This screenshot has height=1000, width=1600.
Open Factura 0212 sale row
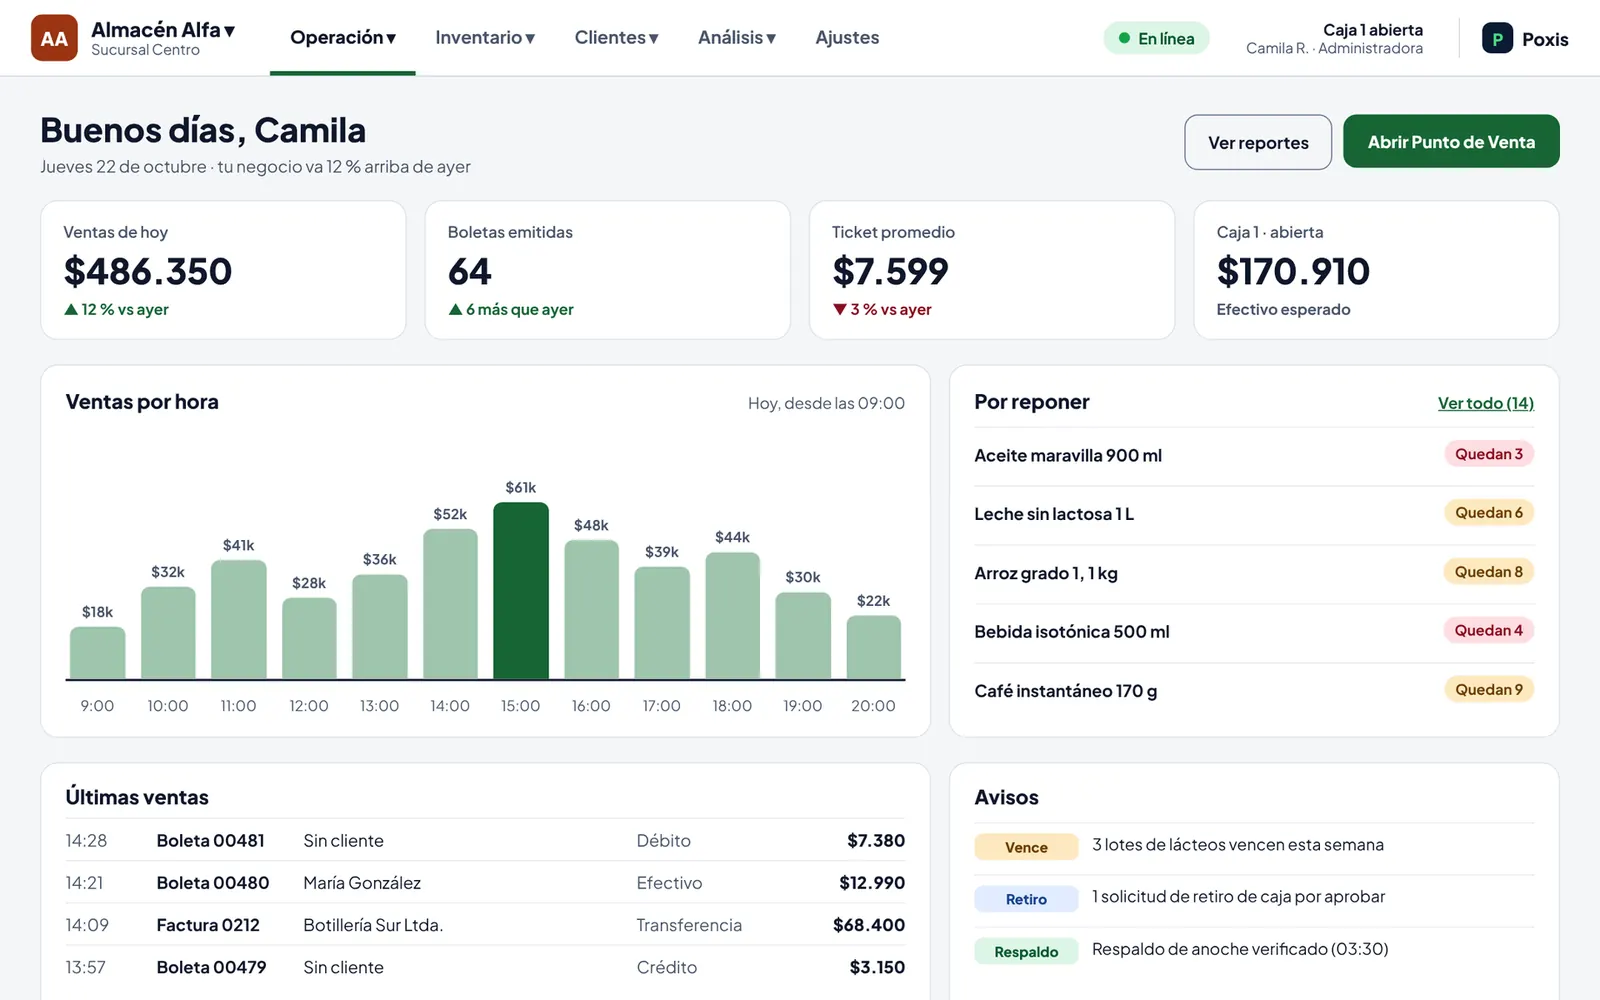pyautogui.click(x=485, y=925)
